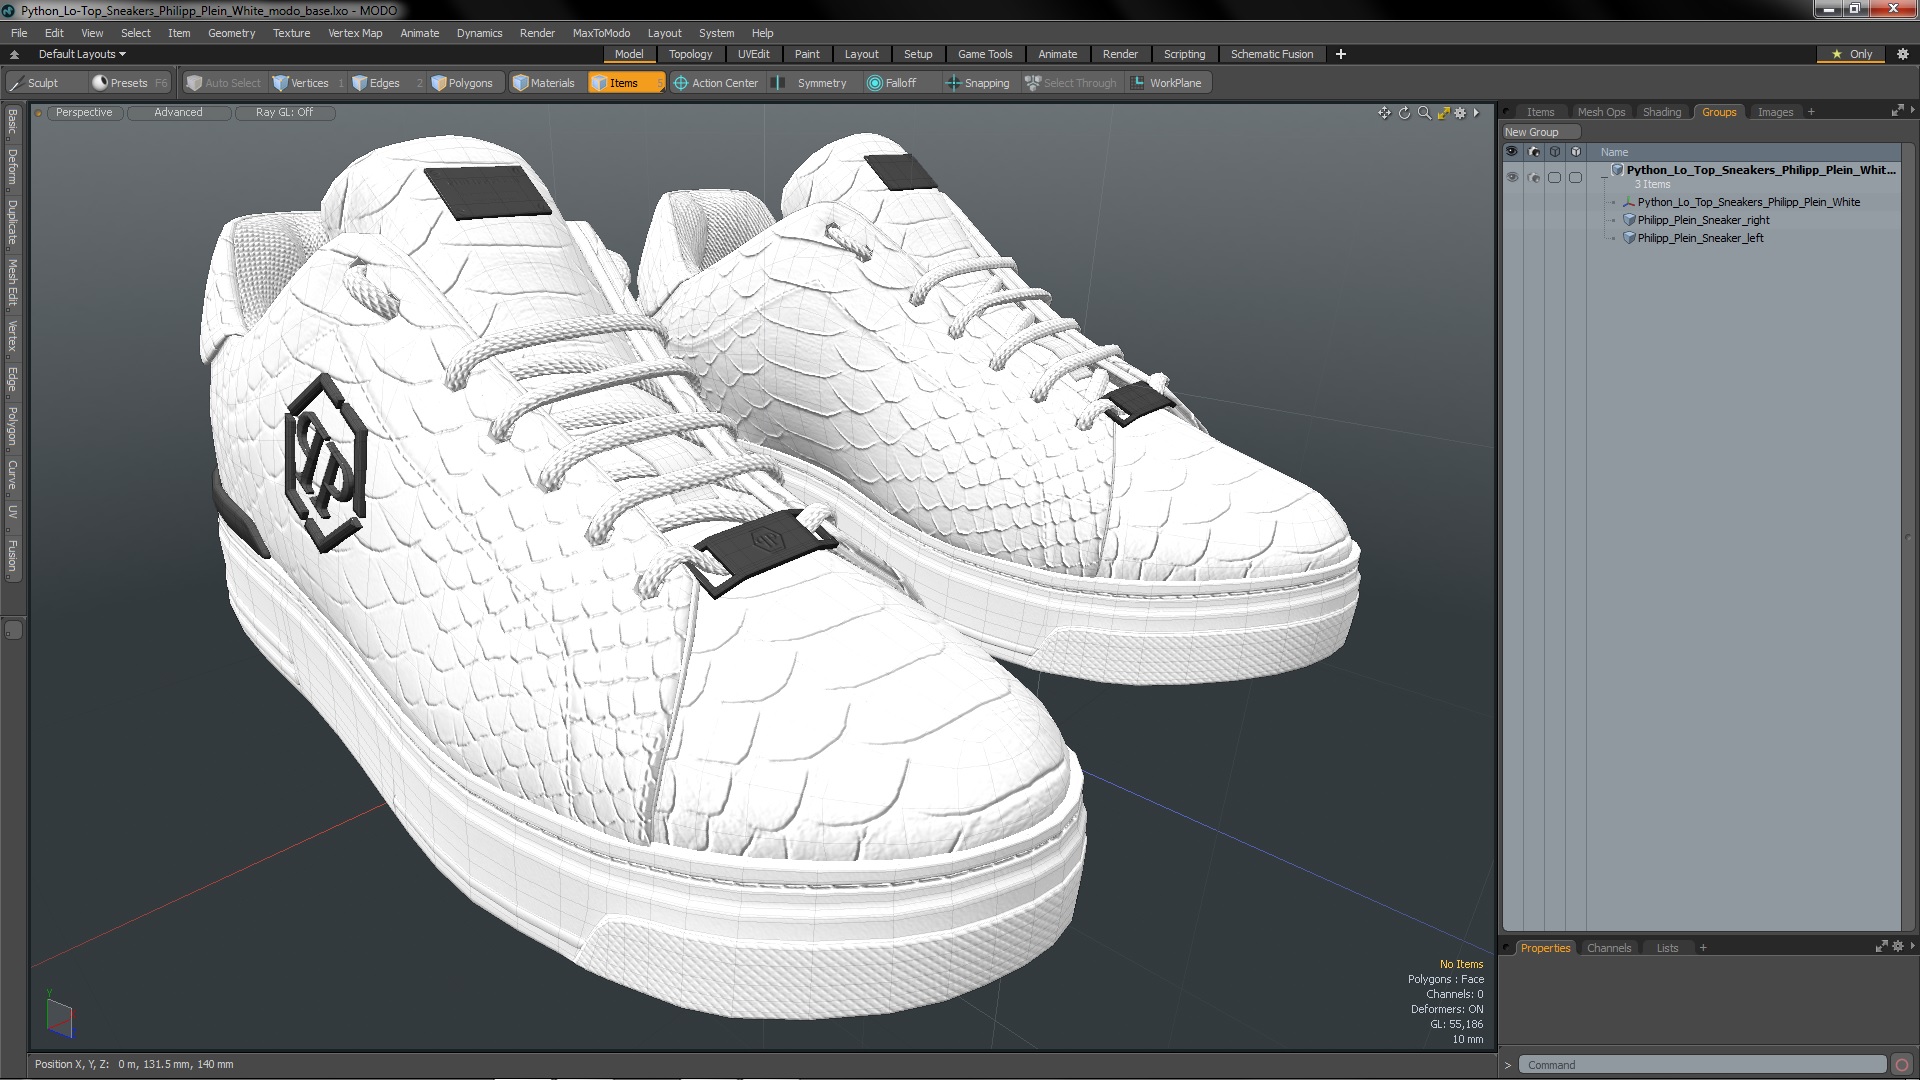Click the viewport pan/move control icon
The height and width of the screenshot is (1080, 1920).
coord(1384,113)
